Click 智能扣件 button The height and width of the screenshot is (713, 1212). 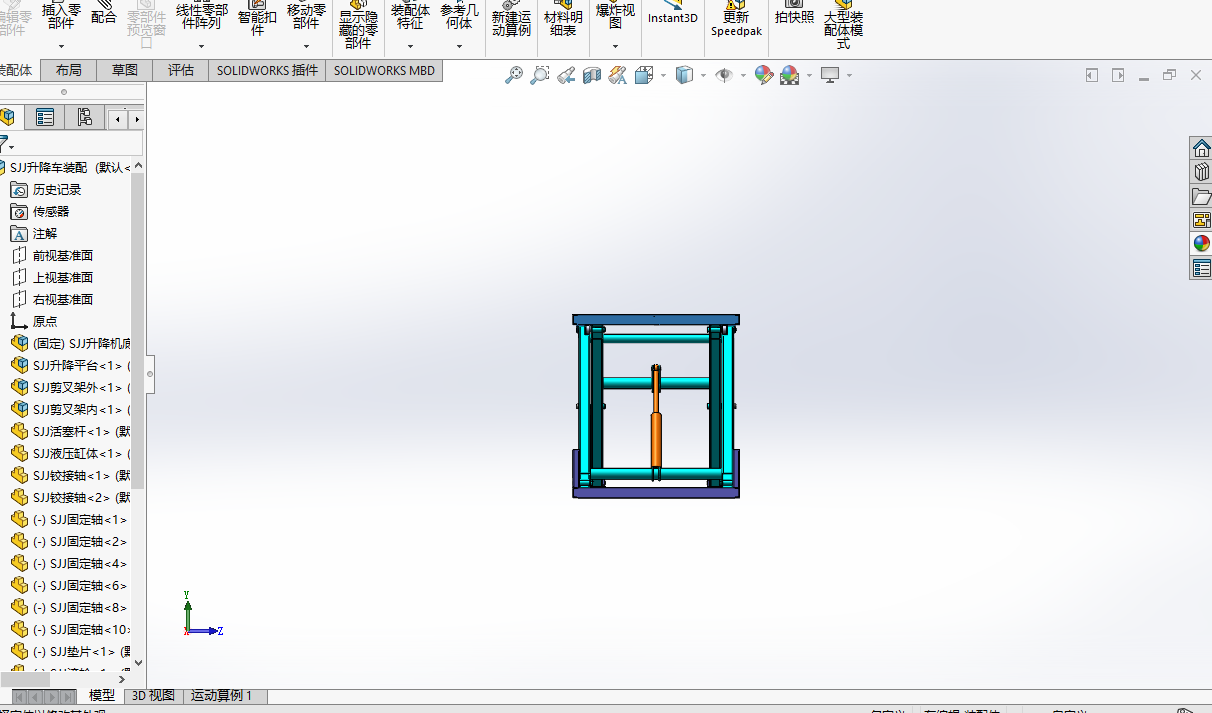(x=257, y=18)
